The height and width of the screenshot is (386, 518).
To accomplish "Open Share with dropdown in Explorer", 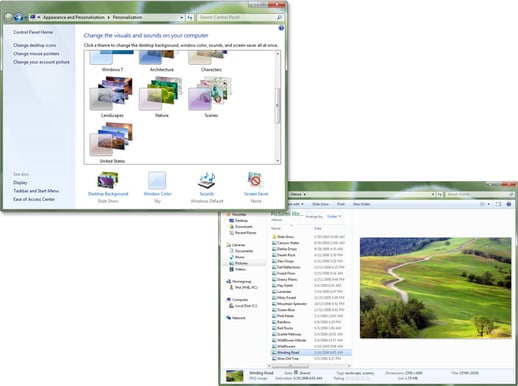I will [297, 204].
